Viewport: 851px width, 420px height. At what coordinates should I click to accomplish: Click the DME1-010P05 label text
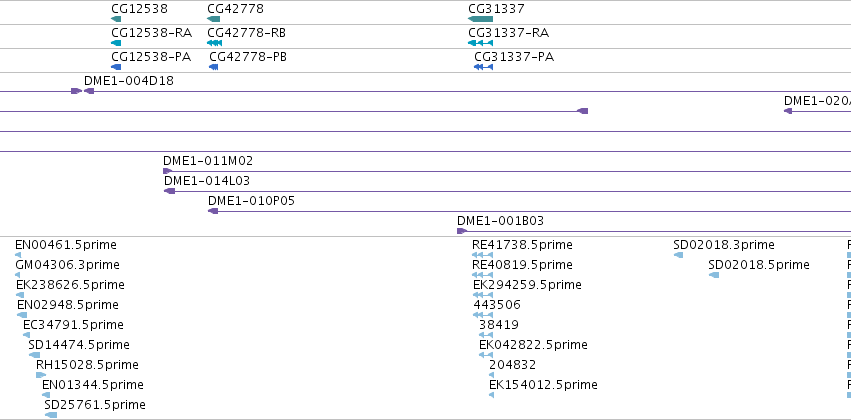pyautogui.click(x=251, y=201)
